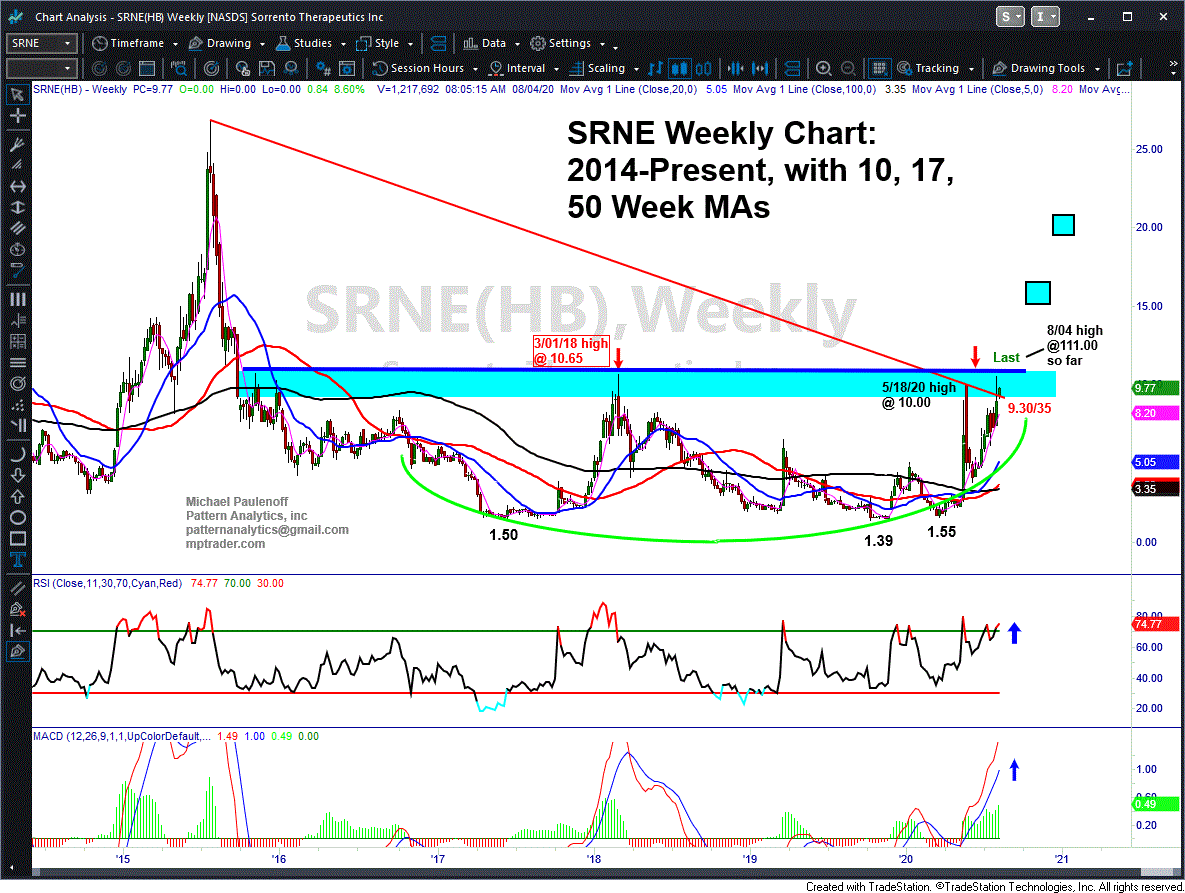
Task: Toggle compress bar spacing
Action: (735, 69)
